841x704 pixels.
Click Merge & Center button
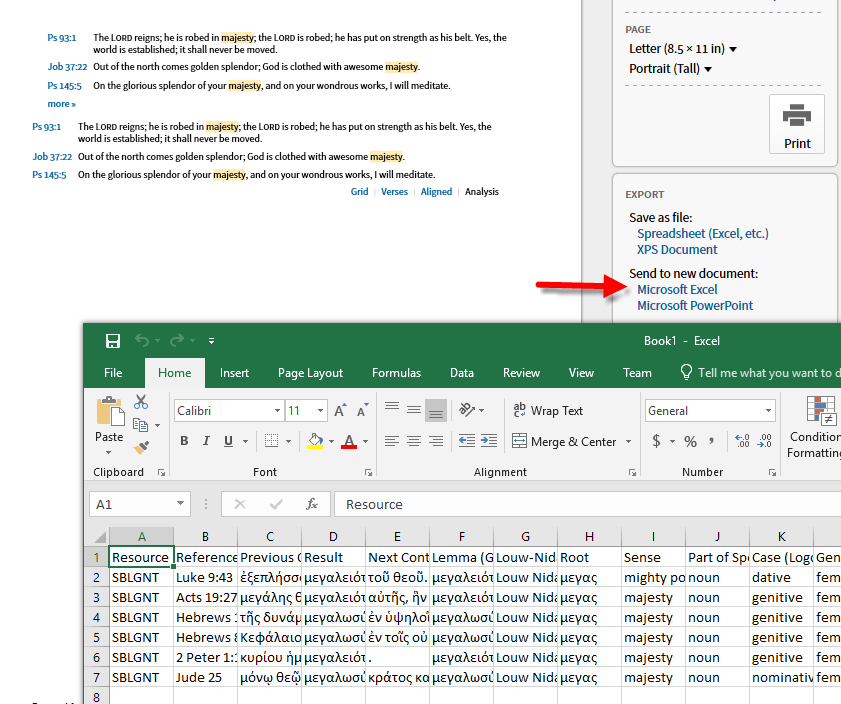[x=564, y=441]
